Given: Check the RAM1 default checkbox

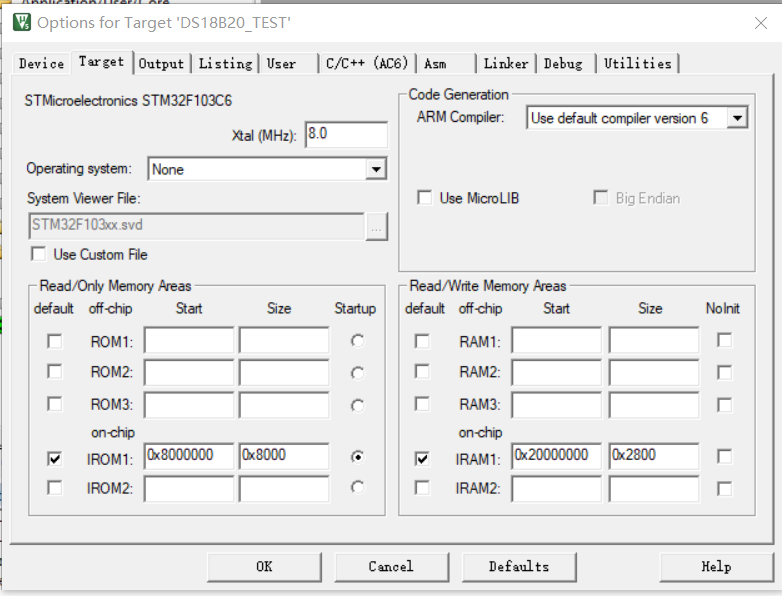Looking at the screenshot, I should 422,342.
